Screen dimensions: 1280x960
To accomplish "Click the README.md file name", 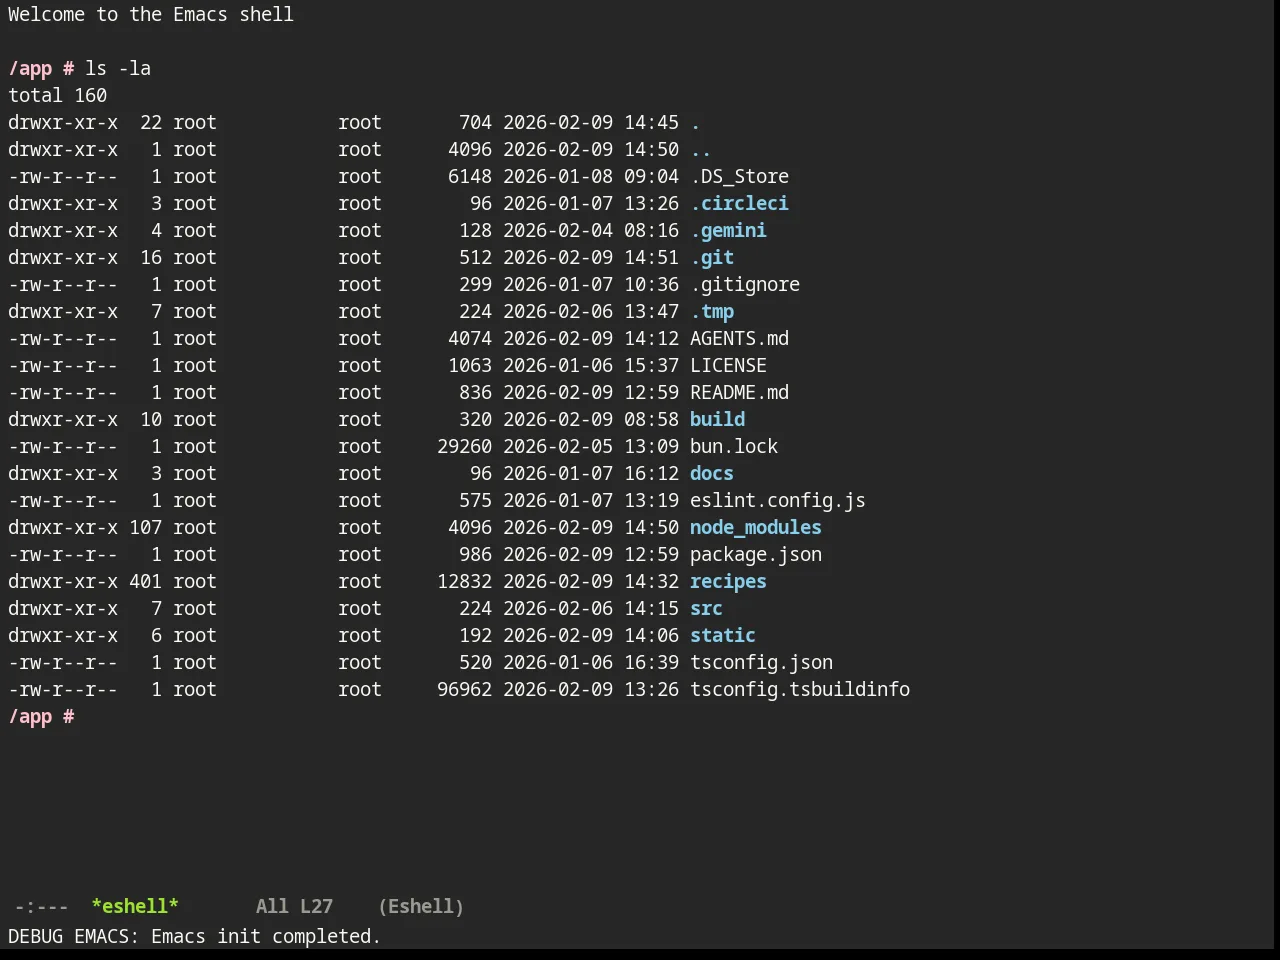I will 739,392.
